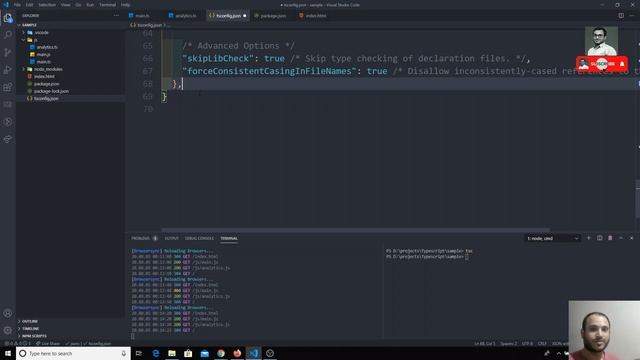This screenshot has width=640, height=360.
Task: Click the Windows Start button
Action: click(x=8, y=353)
